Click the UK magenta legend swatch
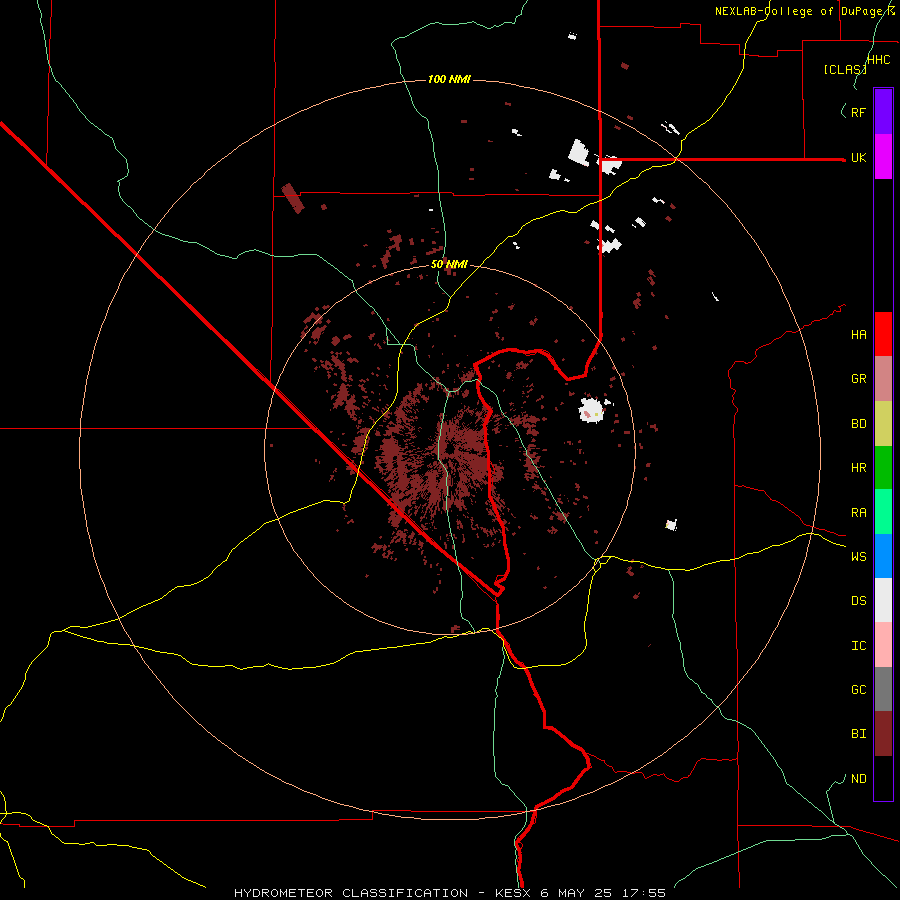This screenshot has width=900, height=900. pyautogui.click(x=883, y=156)
